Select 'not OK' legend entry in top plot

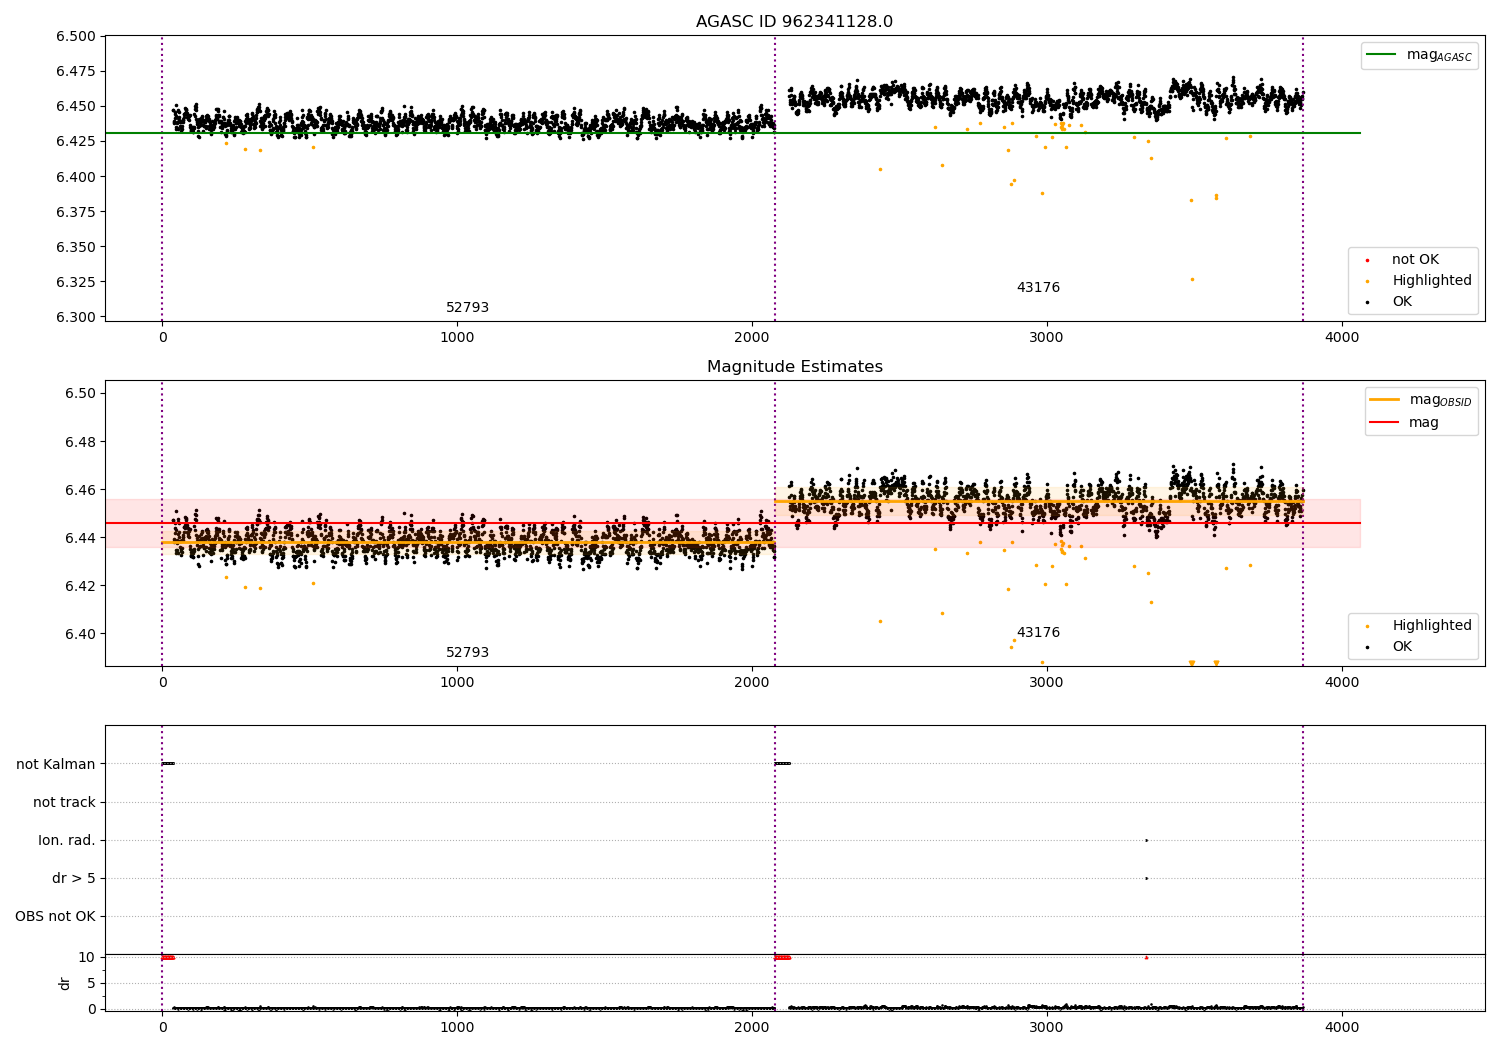click(1403, 260)
